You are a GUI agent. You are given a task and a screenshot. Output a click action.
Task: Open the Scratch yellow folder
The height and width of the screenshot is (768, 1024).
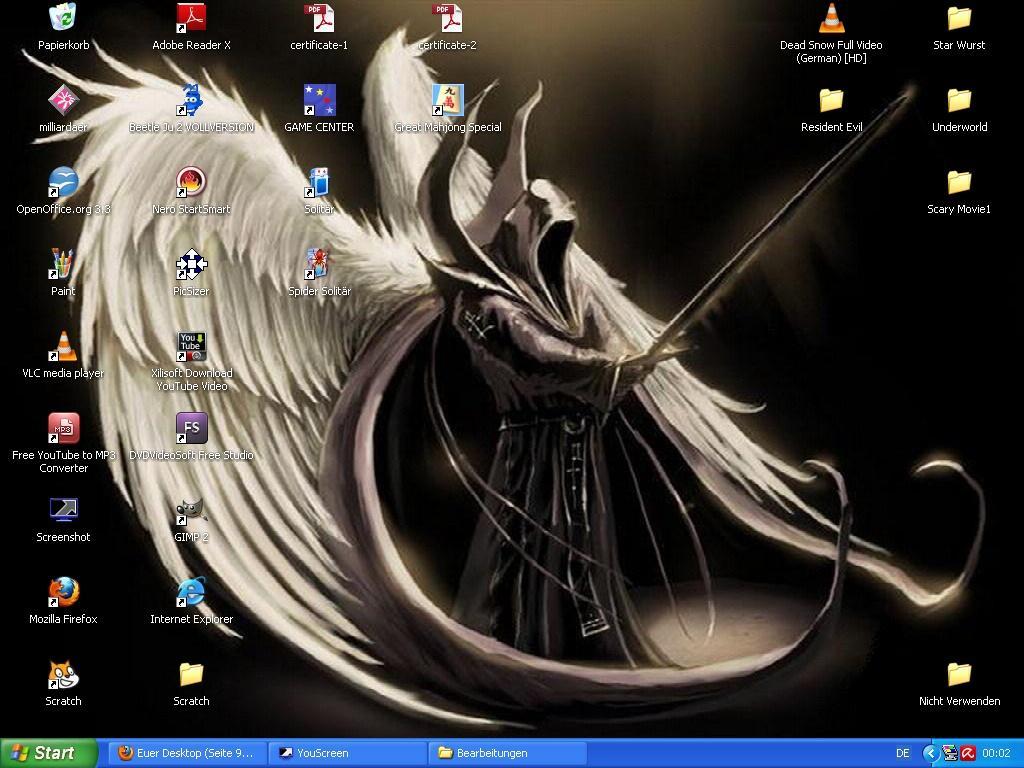191,674
